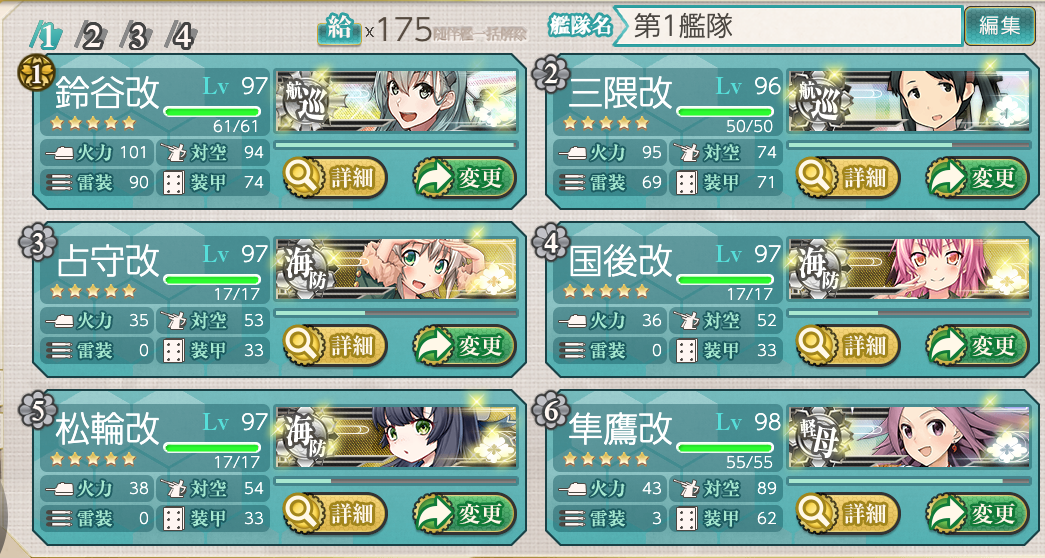Click the 給 resupply icon
The image size is (1045, 558).
[339, 30]
